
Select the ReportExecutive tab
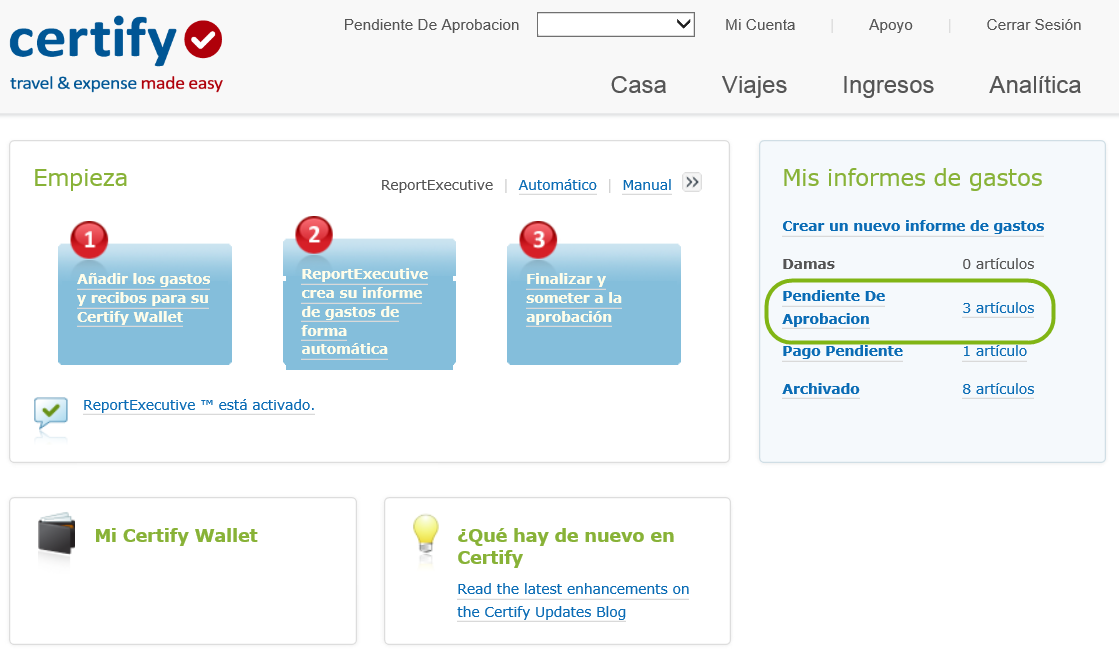point(437,185)
